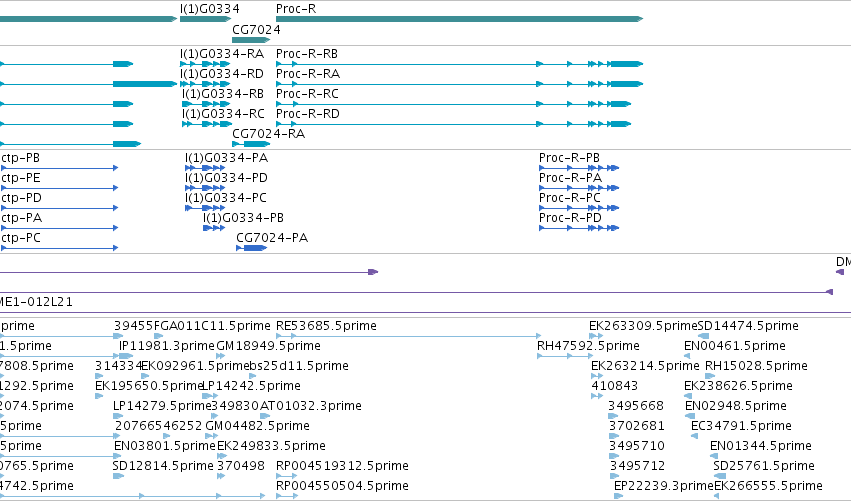Select the ctp-PD protein label

[x=21, y=198]
